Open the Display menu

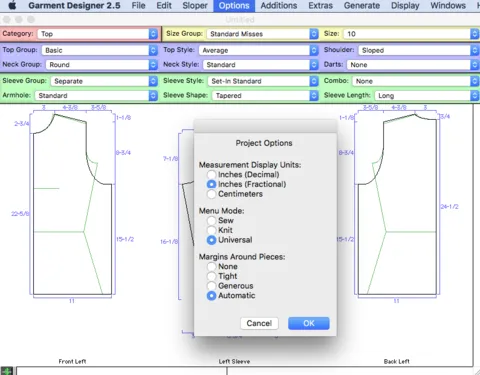coord(405,5)
